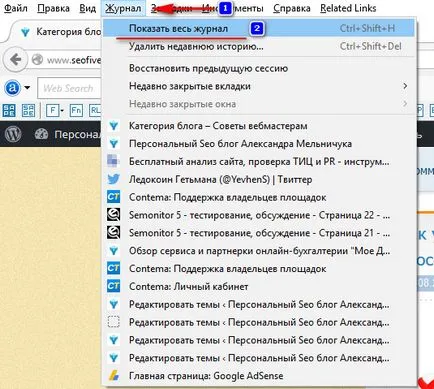Open Бесплатный анализ сайта history entry
Screen dimensions: 434x389
[x=259, y=162]
